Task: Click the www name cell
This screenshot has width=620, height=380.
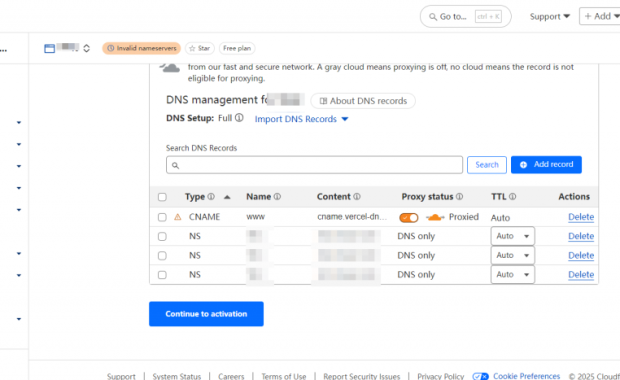Action: click(255, 217)
